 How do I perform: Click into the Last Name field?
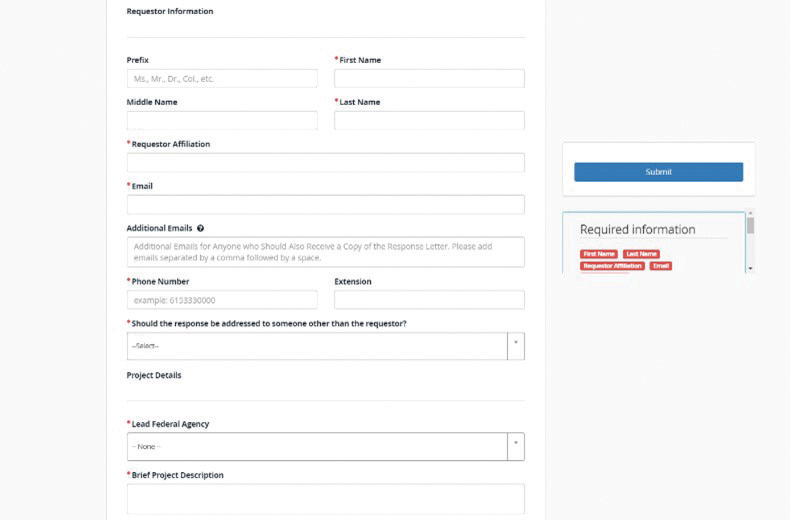tap(429, 120)
